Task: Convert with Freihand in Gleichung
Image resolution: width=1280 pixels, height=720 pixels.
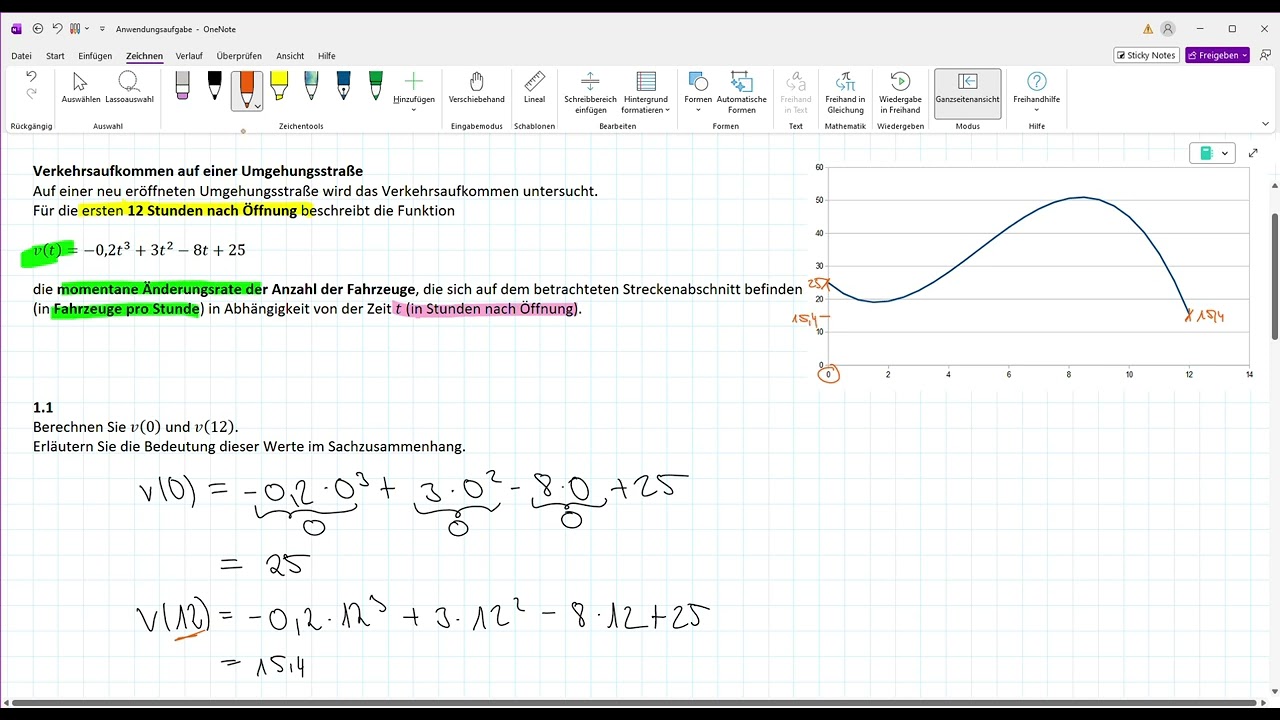Action: tap(846, 93)
